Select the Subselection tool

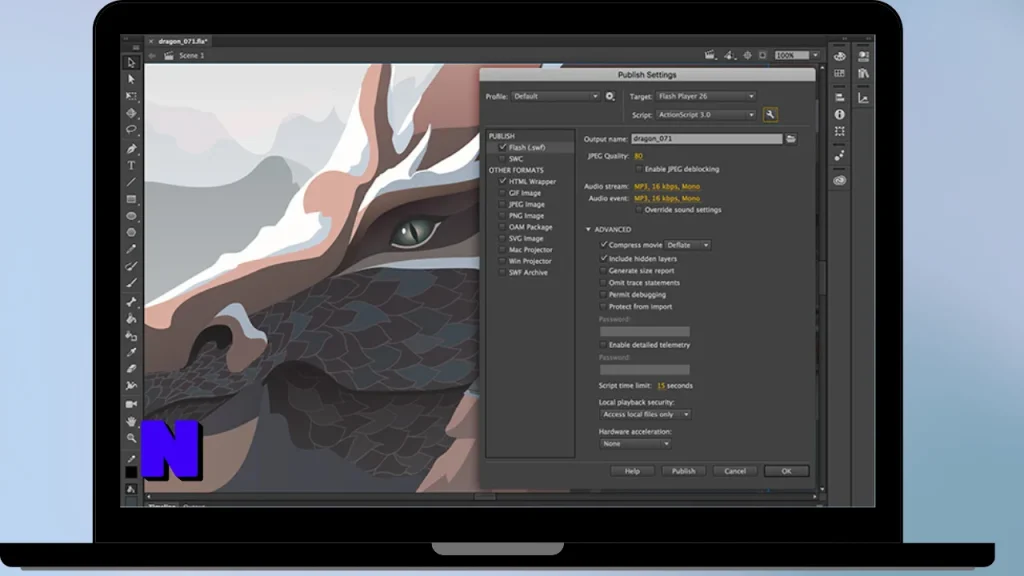(131, 79)
